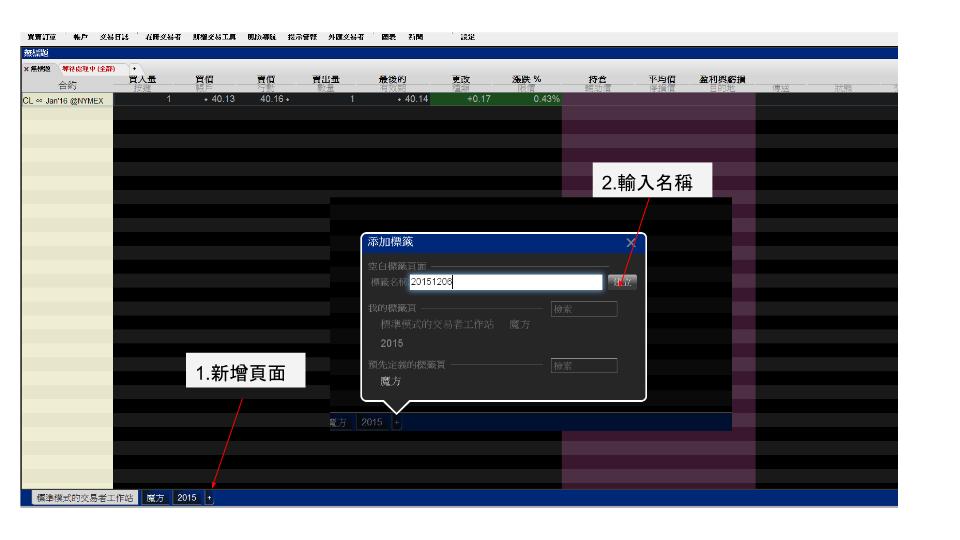Click the 賣價 column header

266,80
